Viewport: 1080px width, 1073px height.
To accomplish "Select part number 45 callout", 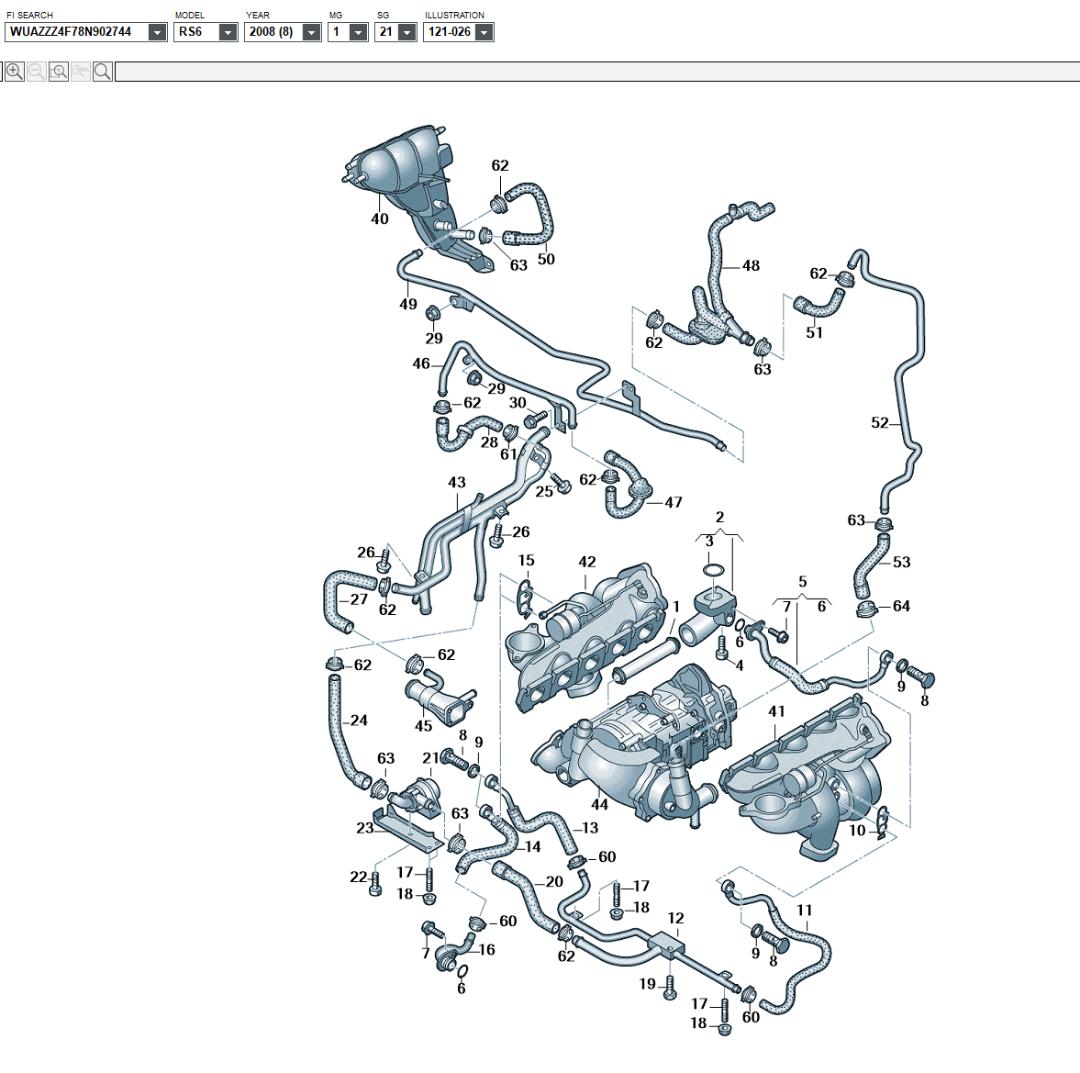I will (423, 726).
